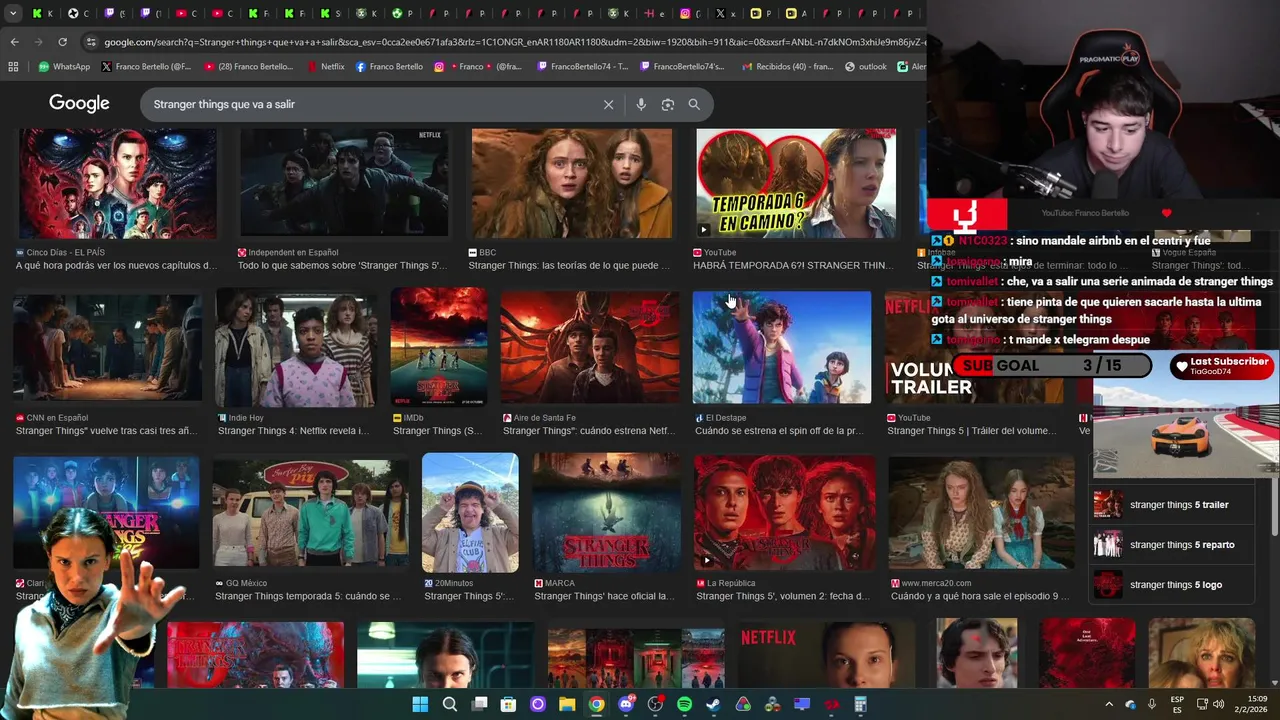Open the Chrome apps grid shortcut
This screenshot has width=1280, height=720.
pos(13,67)
